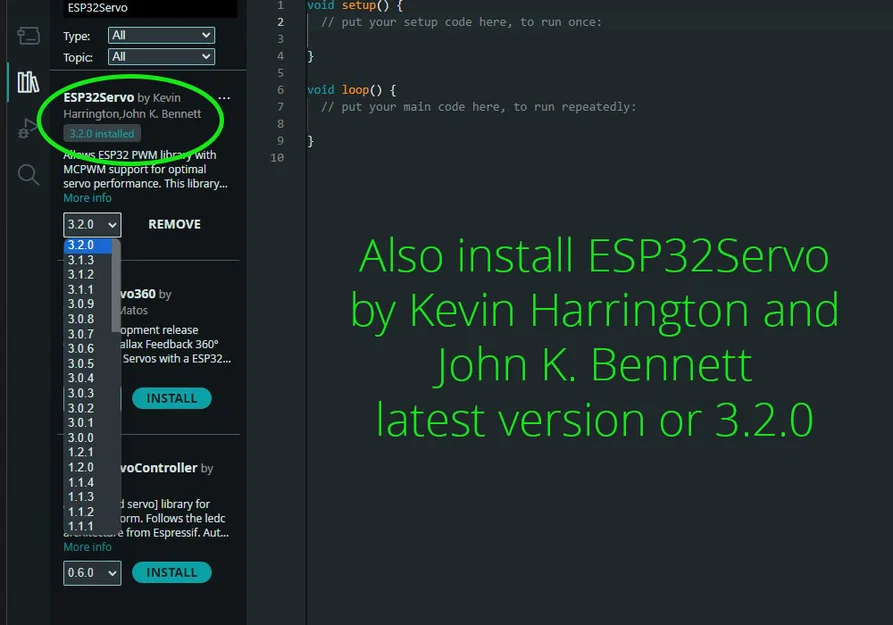
Task: Click the void setup() code line
Action: pyautogui.click(x=355, y=6)
